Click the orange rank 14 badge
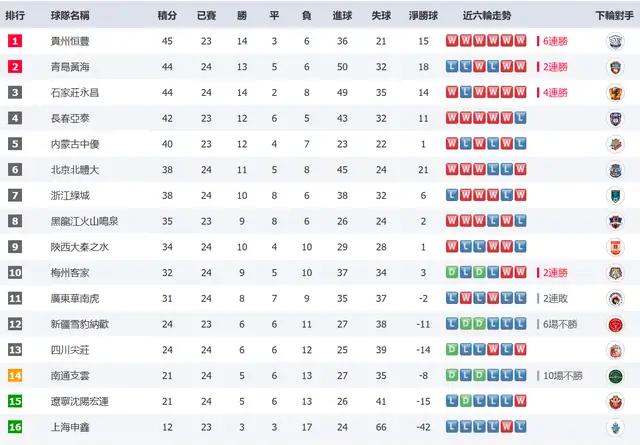 pos(15,376)
